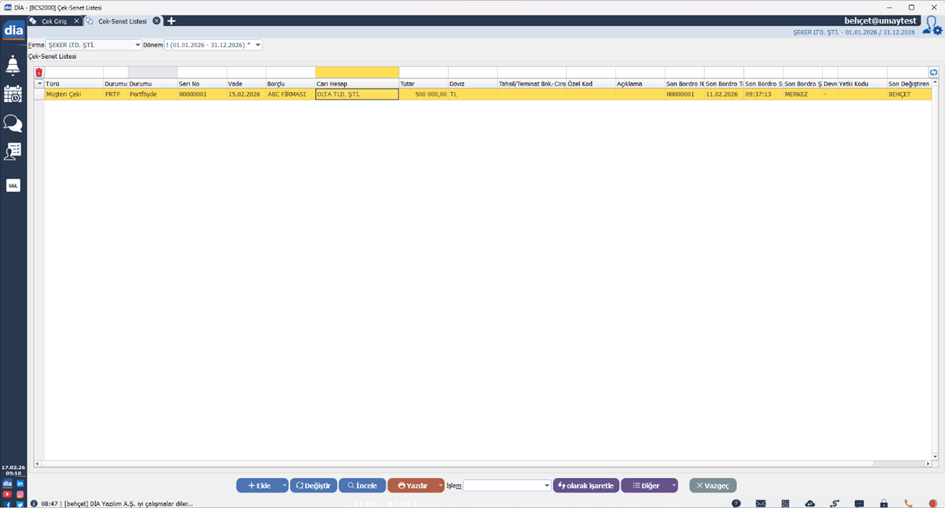Open a new tab with the plus button
The width and height of the screenshot is (945, 508).
tap(171, 21)
